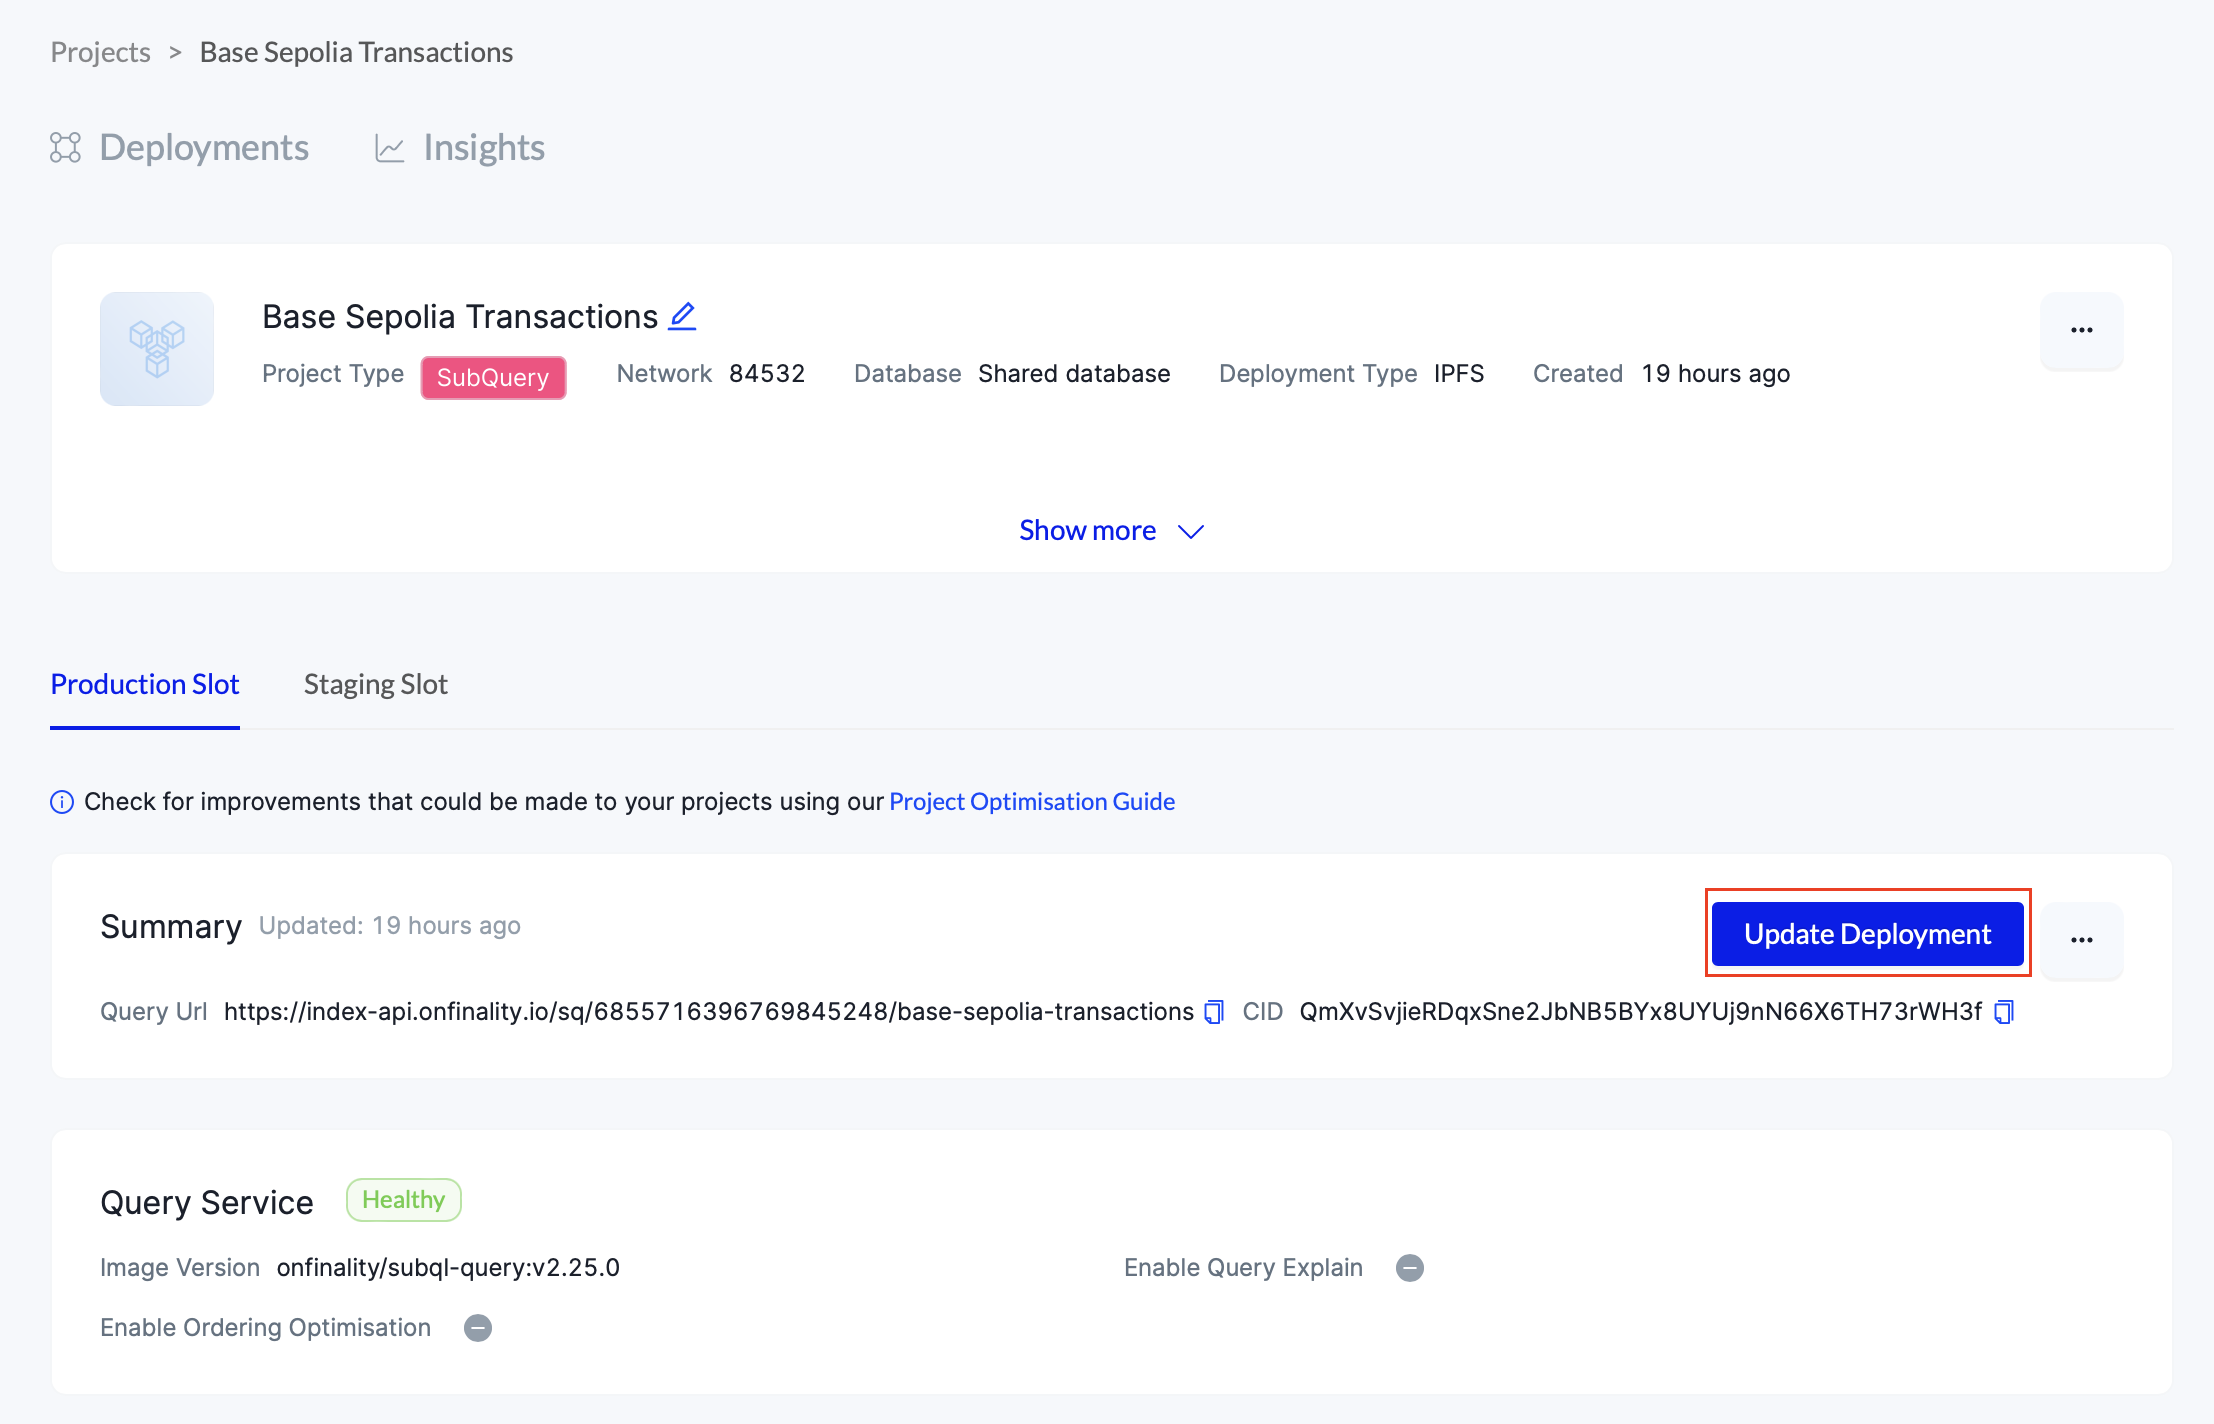Toggle Enable Ordering Optimisation indicator

coord(478,1328)
